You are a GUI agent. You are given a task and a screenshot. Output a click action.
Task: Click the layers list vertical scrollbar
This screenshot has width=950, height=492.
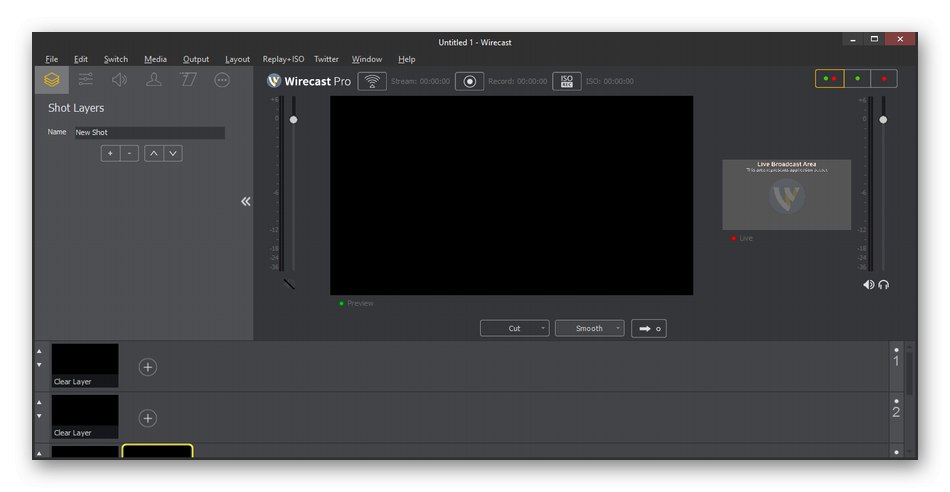pos(909,373)
